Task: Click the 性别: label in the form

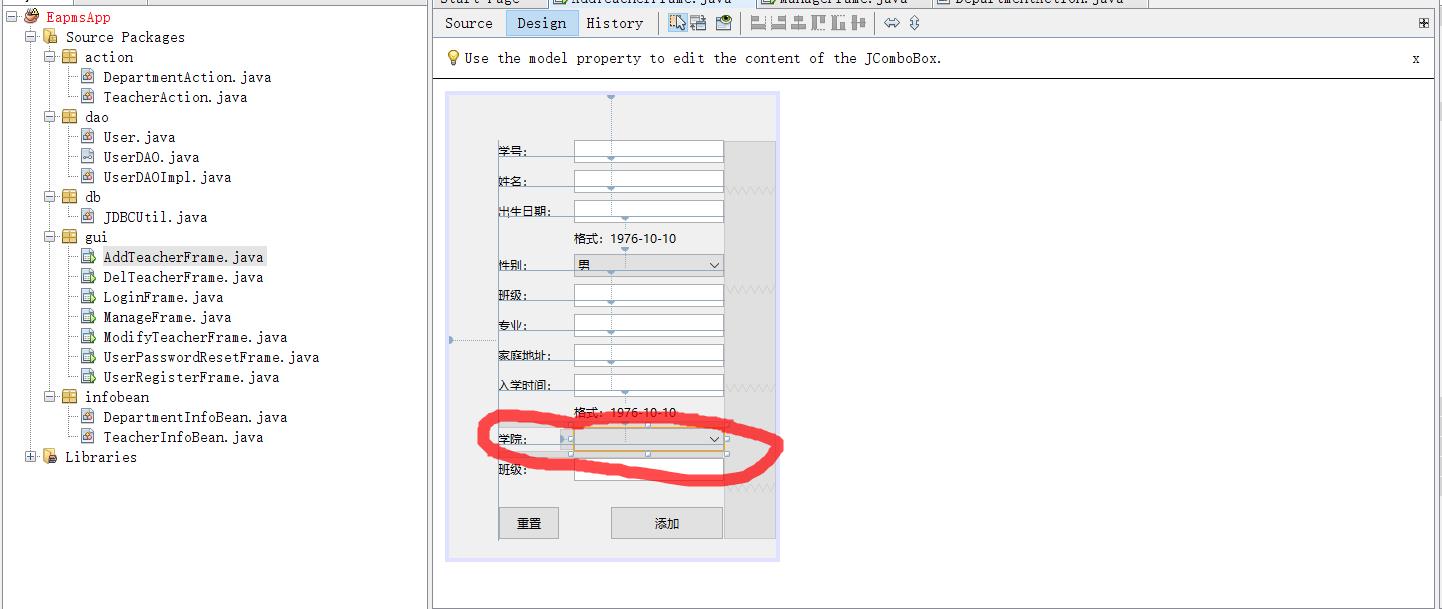Action: point(513,265)
